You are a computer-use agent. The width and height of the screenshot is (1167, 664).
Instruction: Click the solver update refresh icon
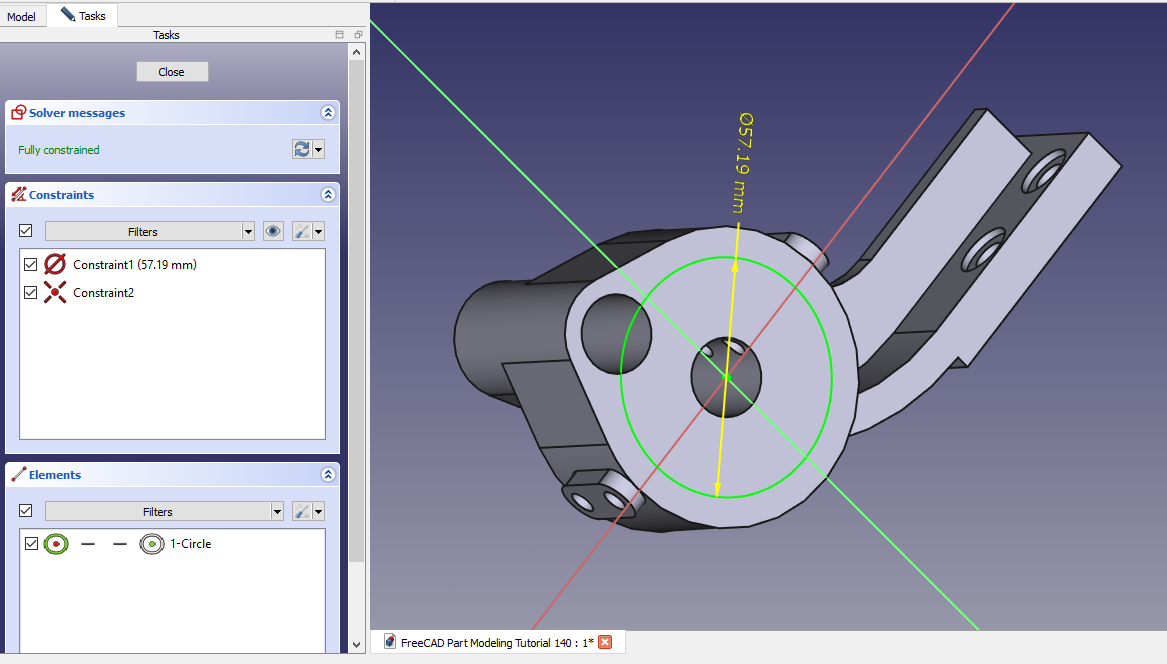[x=301, y=149]
